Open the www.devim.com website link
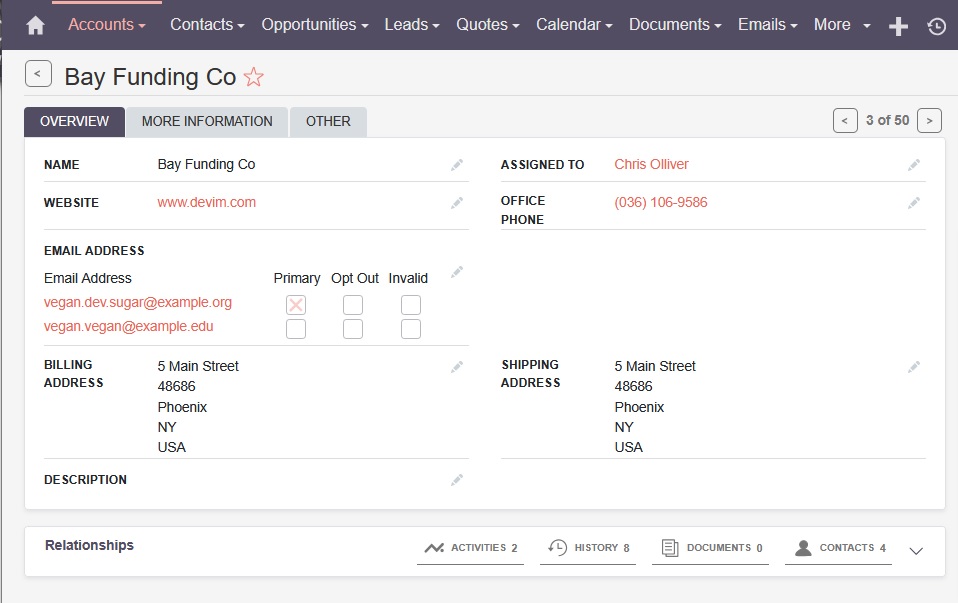Screen dimensions: 958x603 coord(207,202)
